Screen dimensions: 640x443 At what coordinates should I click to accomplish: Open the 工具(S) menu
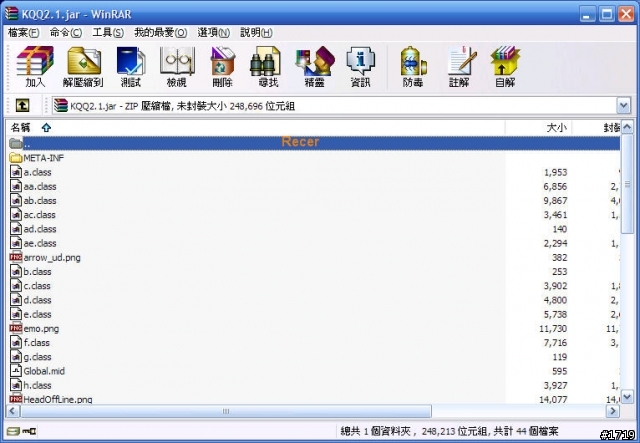coord(108,33)
